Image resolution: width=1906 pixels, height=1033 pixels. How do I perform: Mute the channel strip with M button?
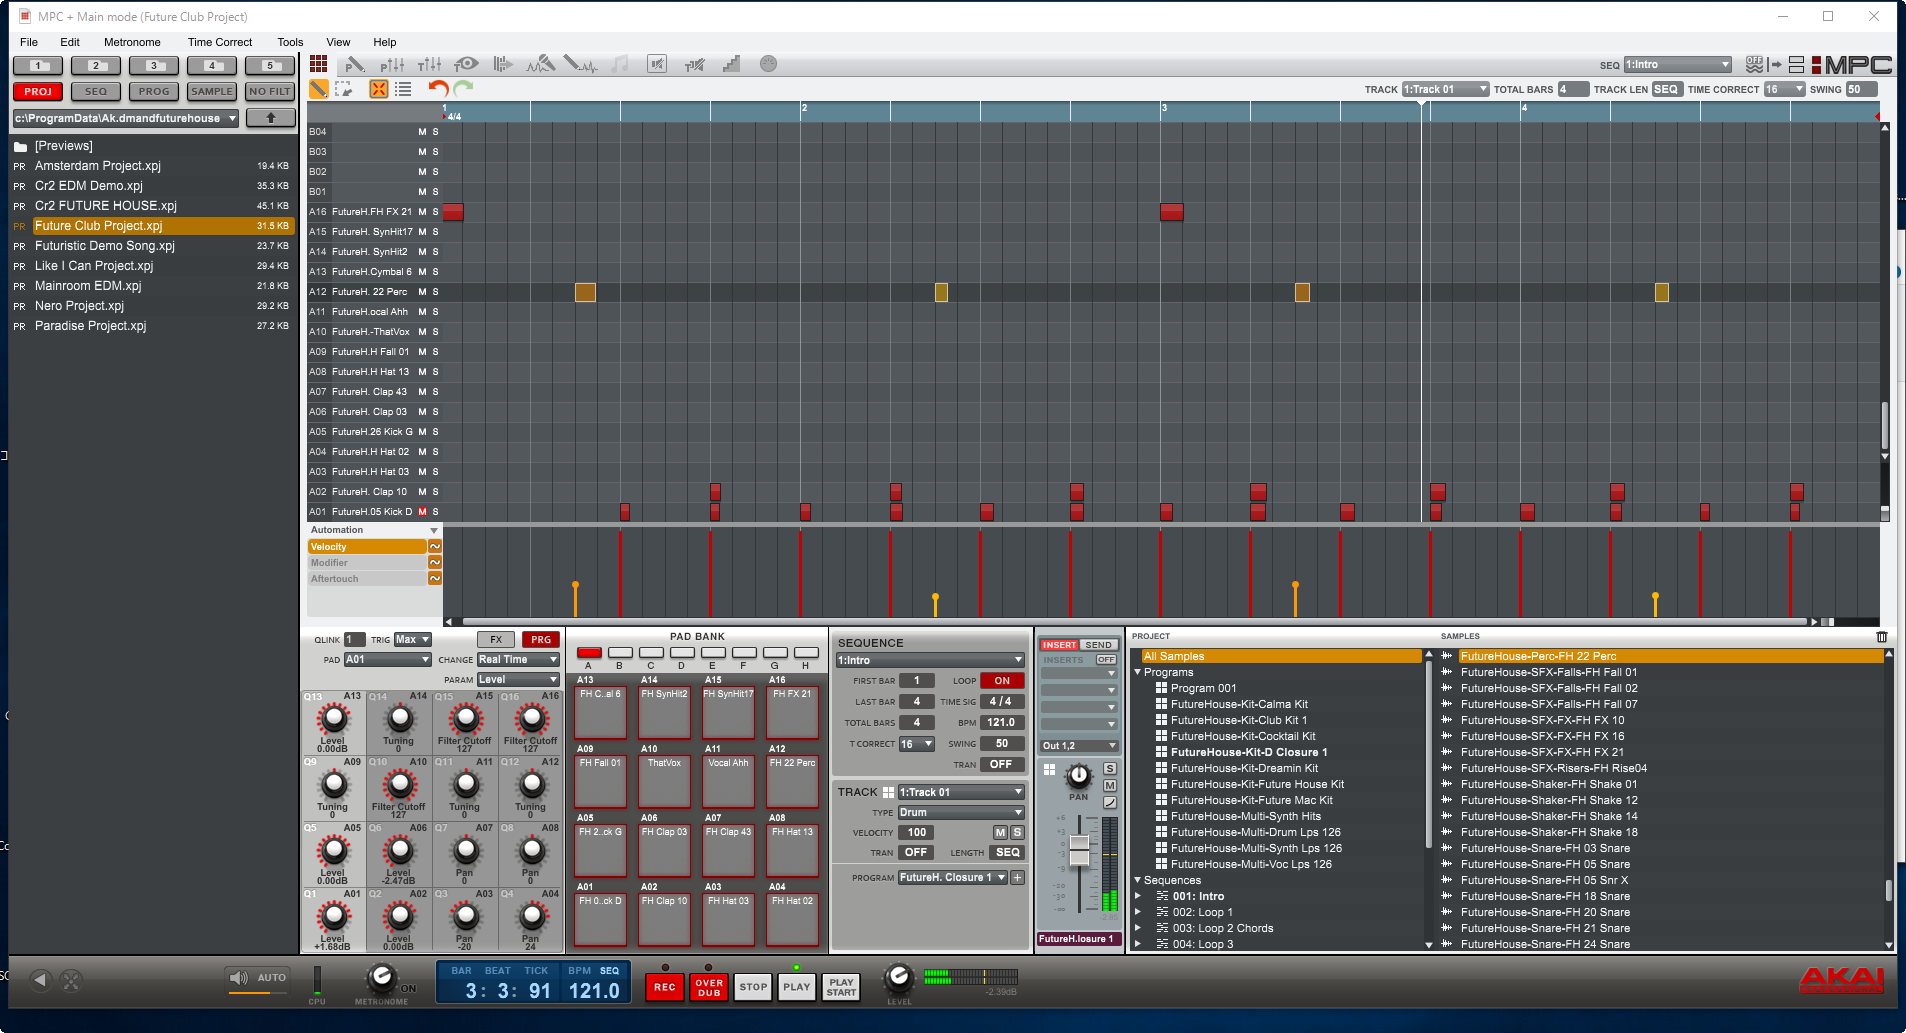[x=1110, y=786]
